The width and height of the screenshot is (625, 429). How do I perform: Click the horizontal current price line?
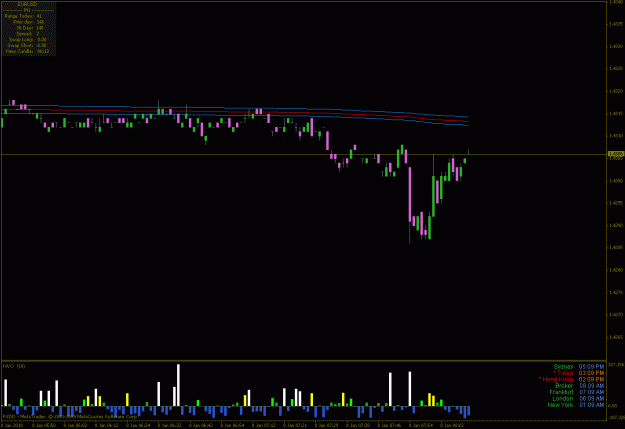coord(303,154)
